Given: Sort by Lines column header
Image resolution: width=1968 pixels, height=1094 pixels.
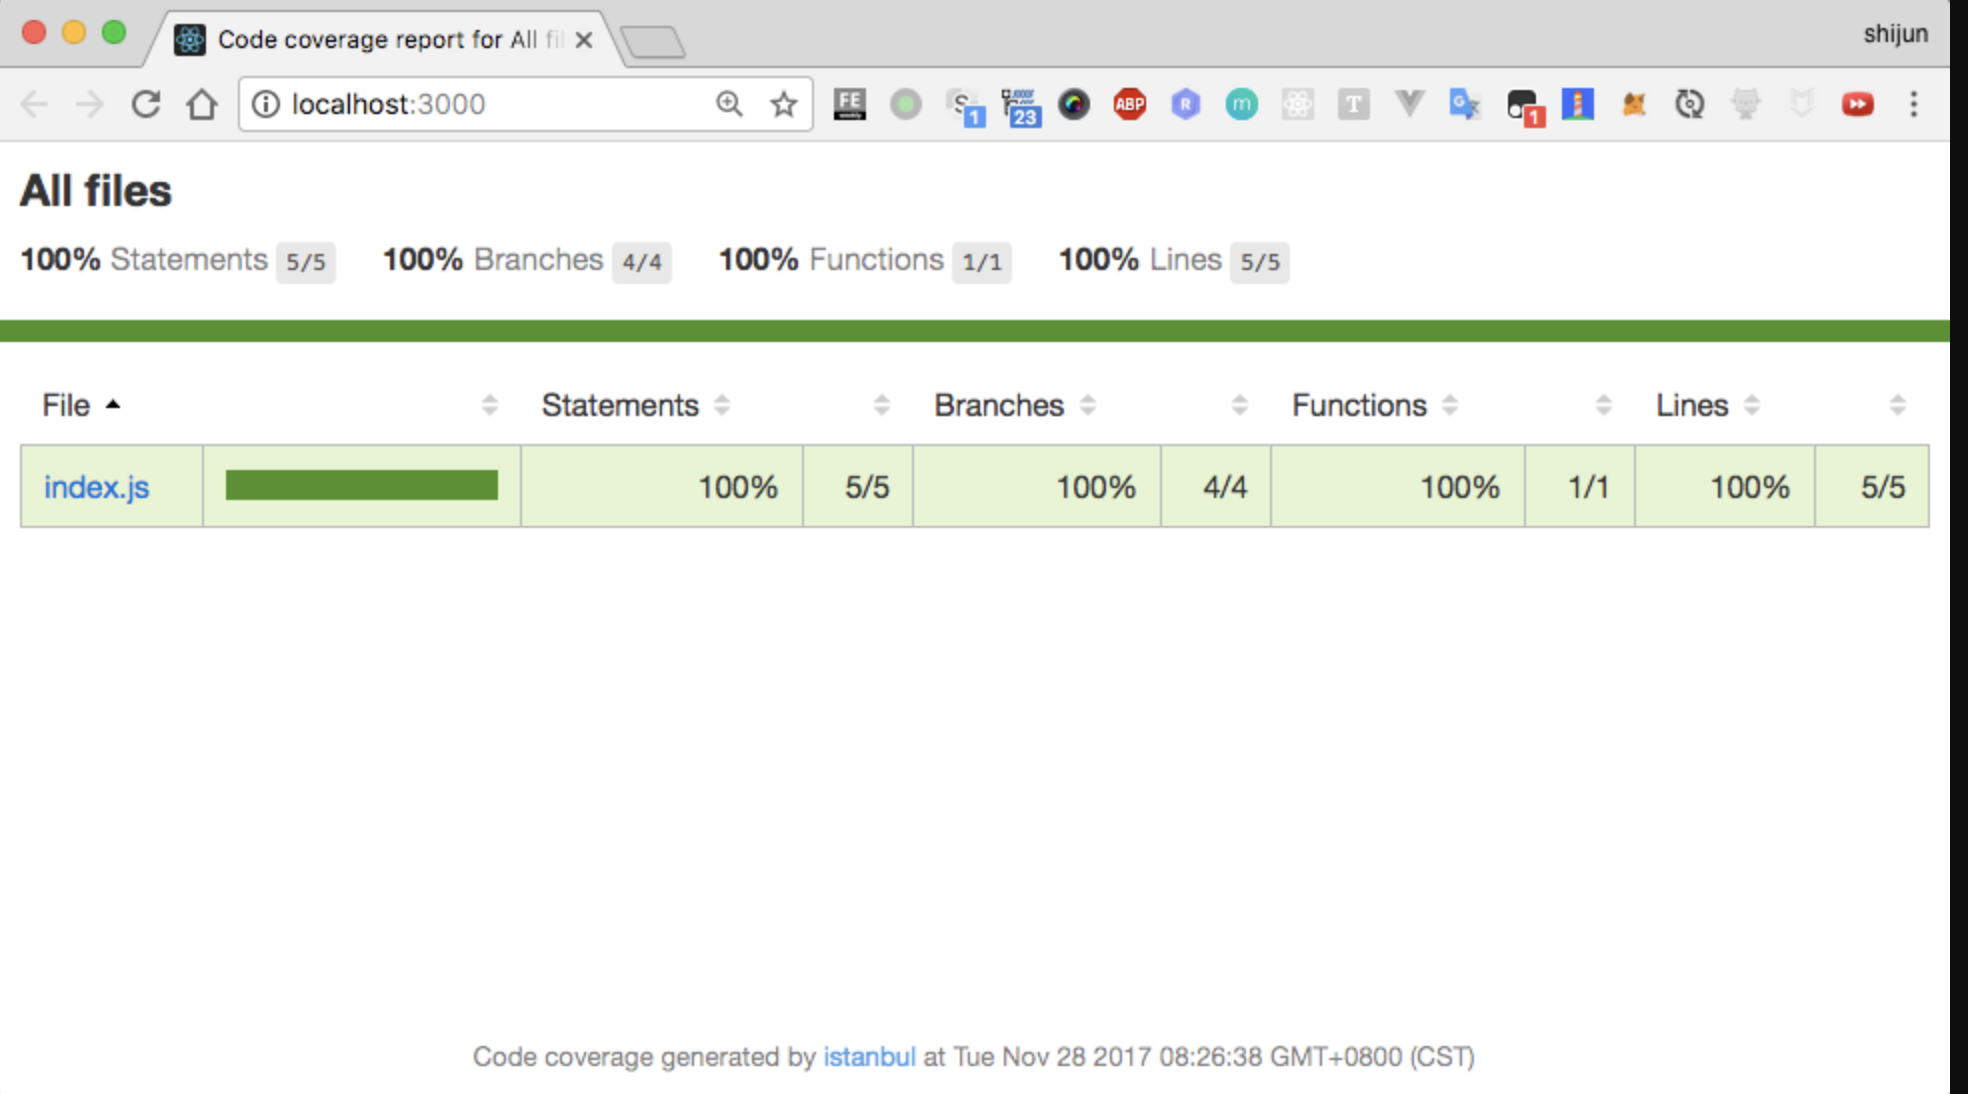Looking at the screenshot, I should click(1692, 405).
